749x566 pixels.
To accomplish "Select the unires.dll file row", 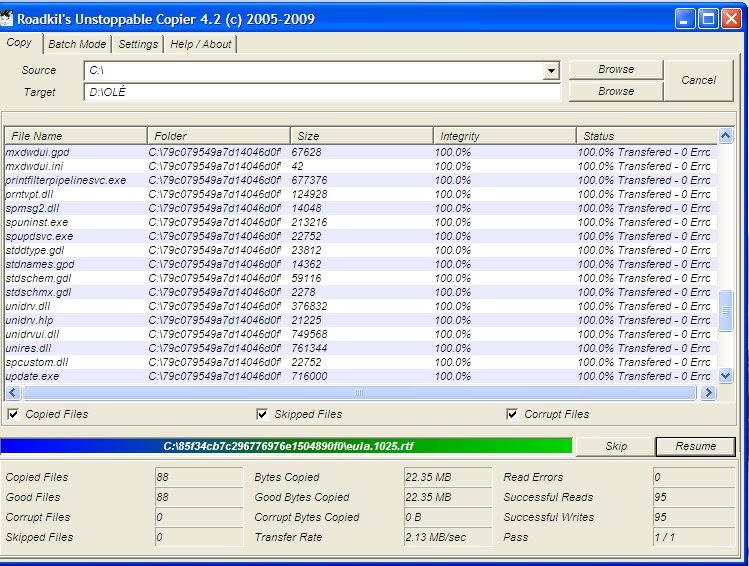I will [x=361, y=348].
